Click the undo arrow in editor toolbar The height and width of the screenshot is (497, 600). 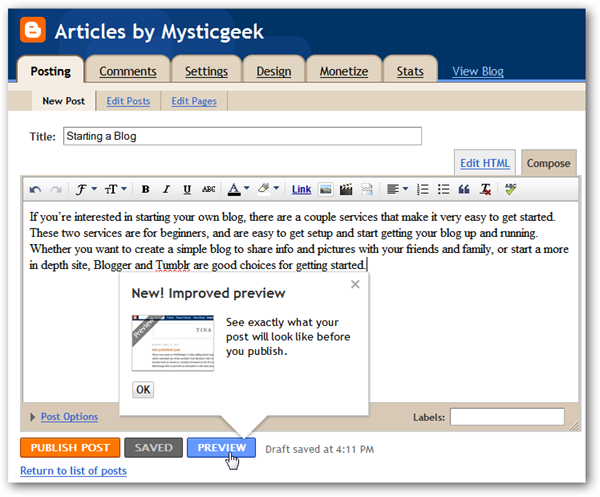[36, 189]
